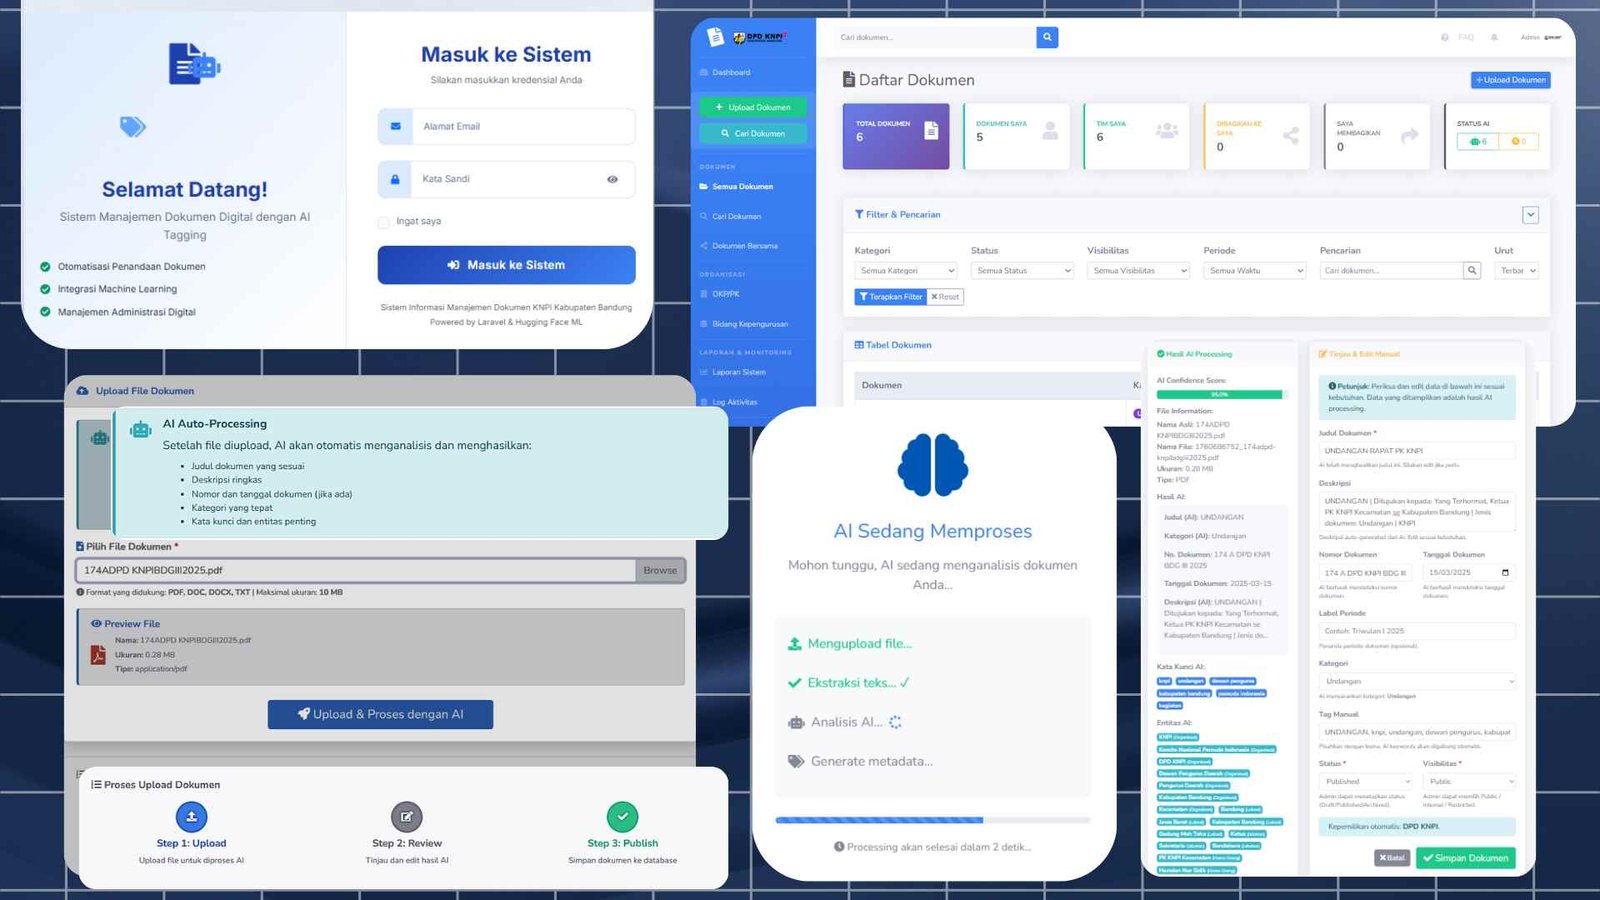Click the Alamat Email input field

522,127
